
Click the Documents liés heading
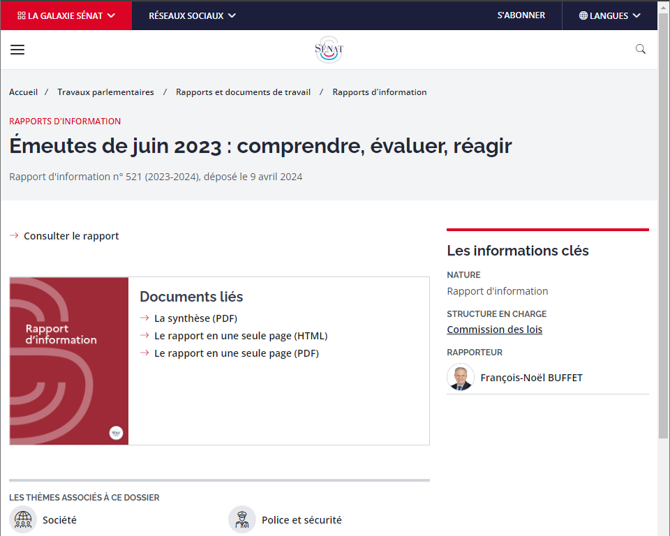191,297
